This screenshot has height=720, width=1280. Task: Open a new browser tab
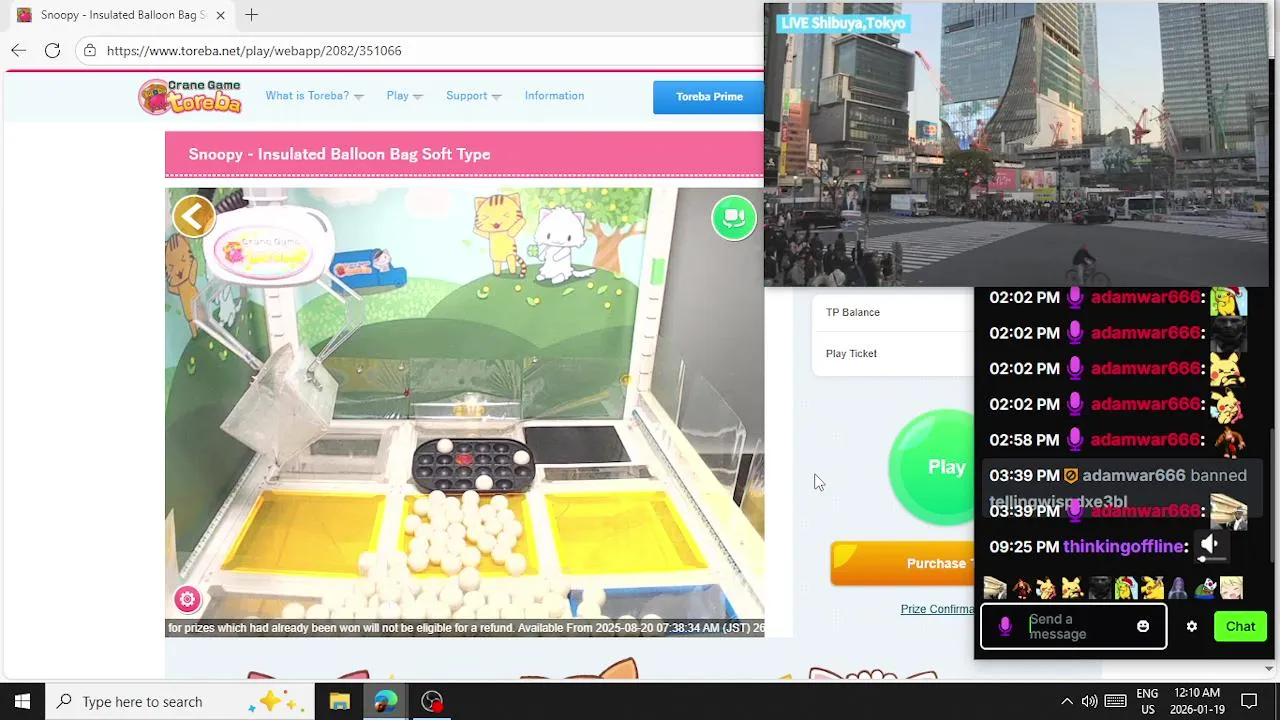pos(251,15)
